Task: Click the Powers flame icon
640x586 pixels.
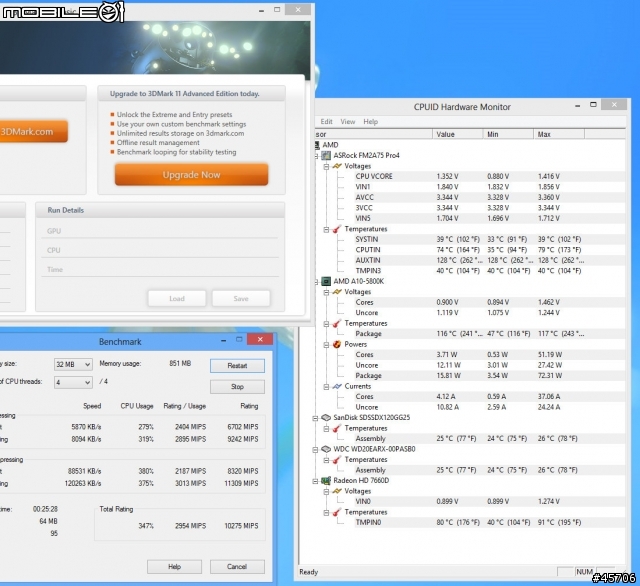Action: click(x=337, y=344)
